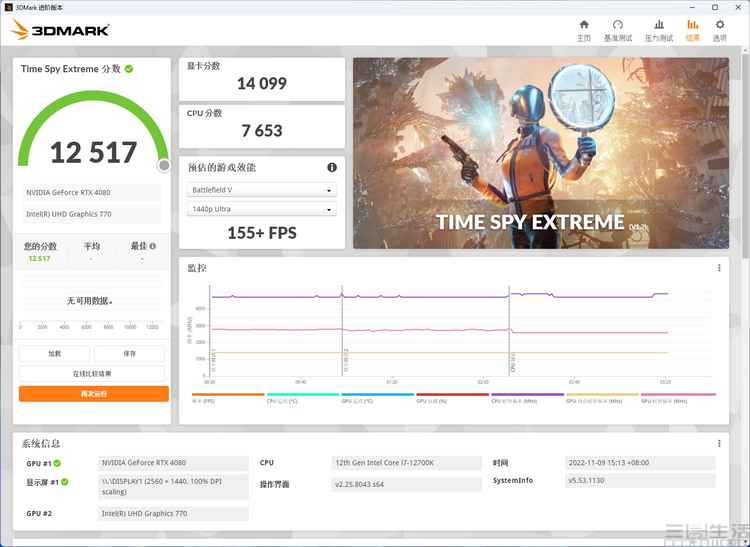Click the info icon beside 最佳
750x547 pixels.
point(153,246)
